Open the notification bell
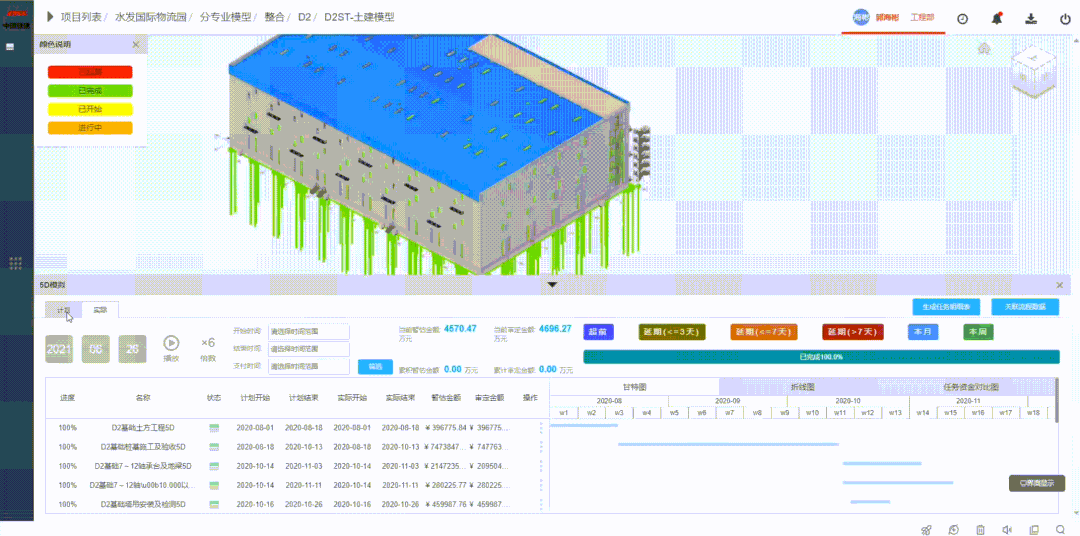 996,19
